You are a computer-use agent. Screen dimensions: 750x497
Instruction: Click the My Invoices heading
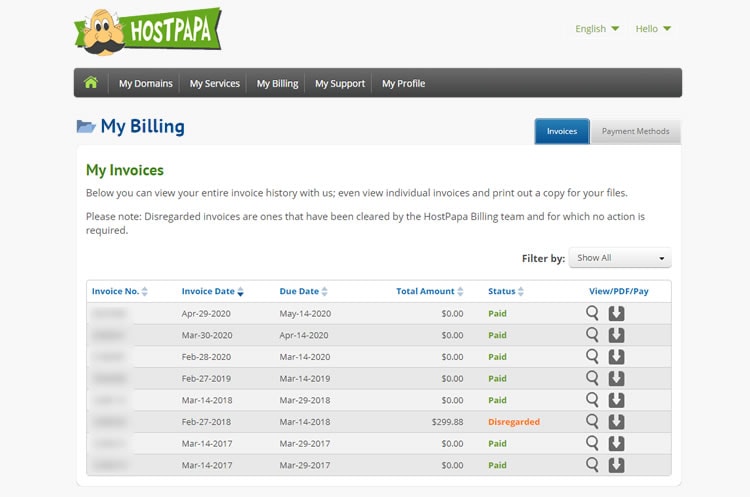[124, 170]
